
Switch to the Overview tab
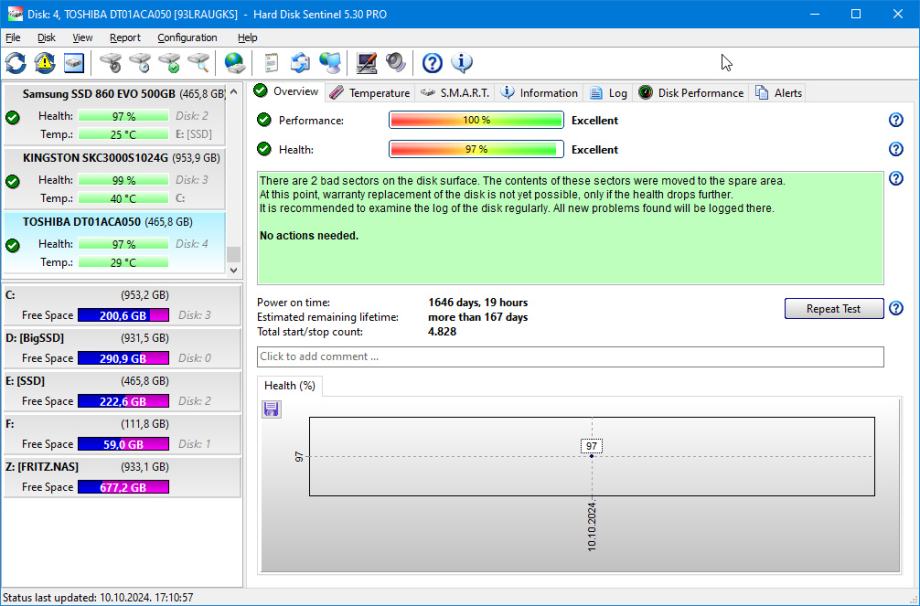point(287,92)
